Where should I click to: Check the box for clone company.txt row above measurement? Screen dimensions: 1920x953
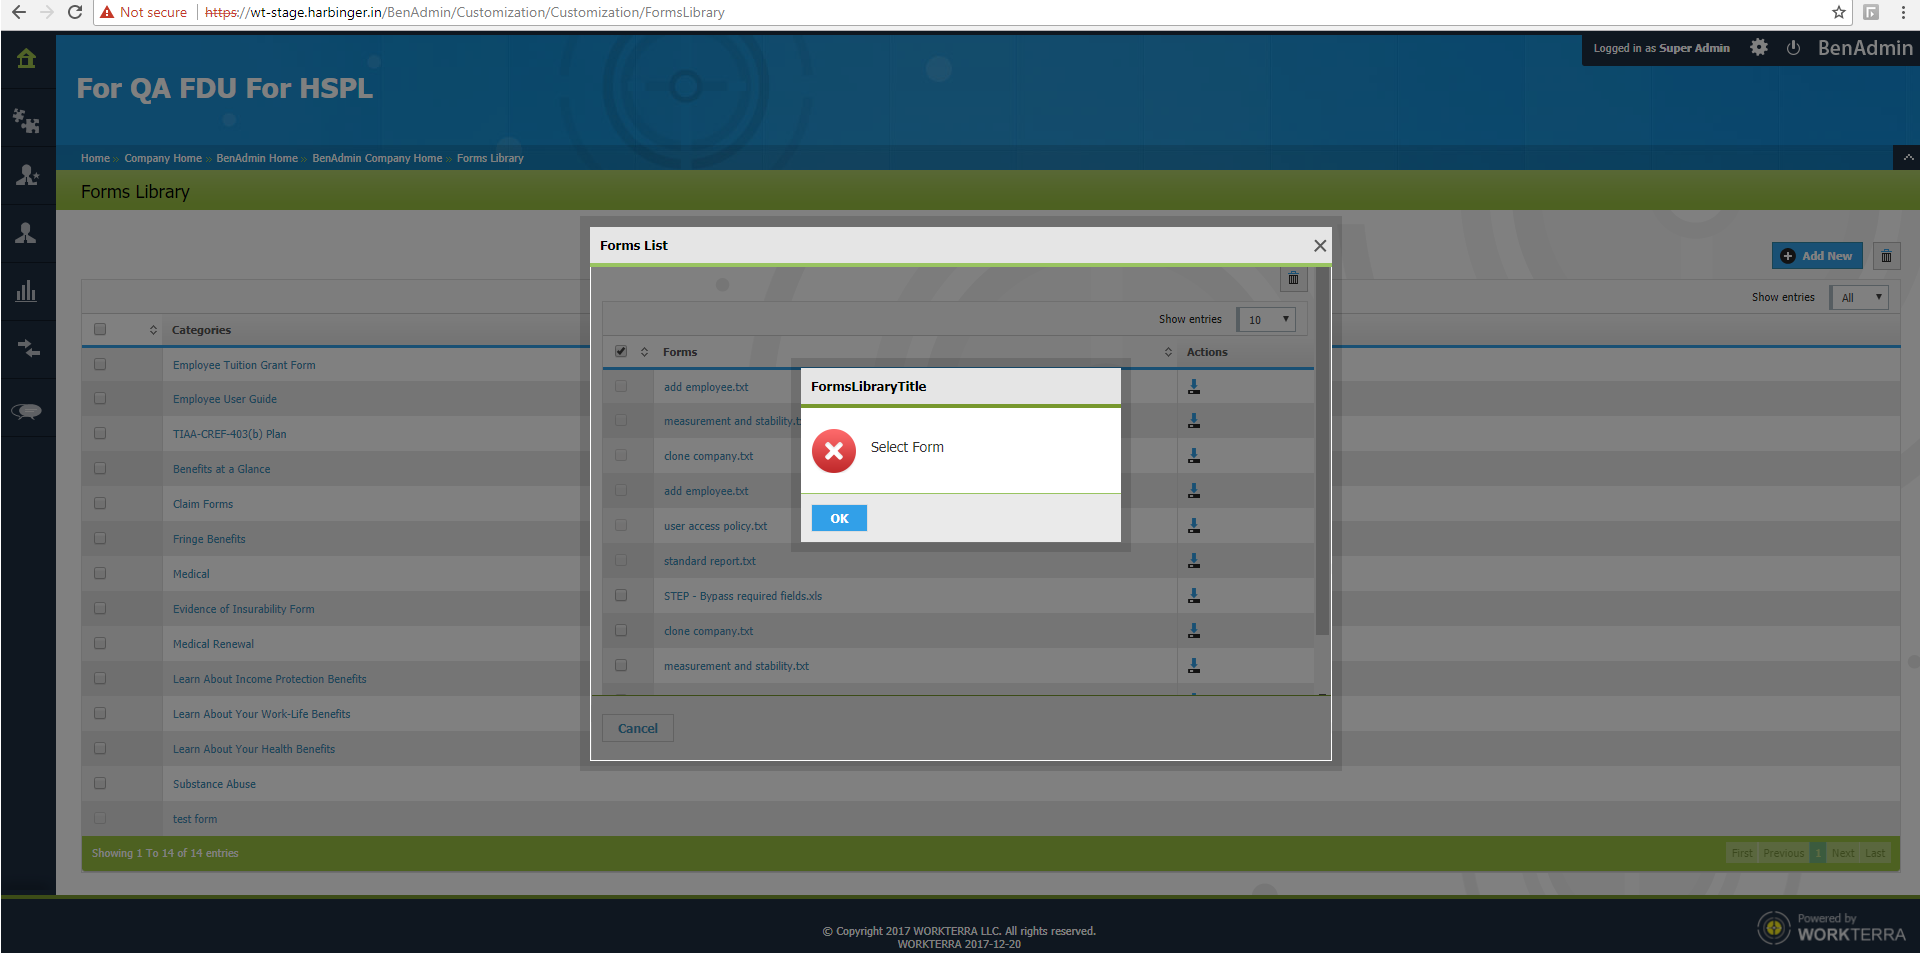click(x=621, y=631)
